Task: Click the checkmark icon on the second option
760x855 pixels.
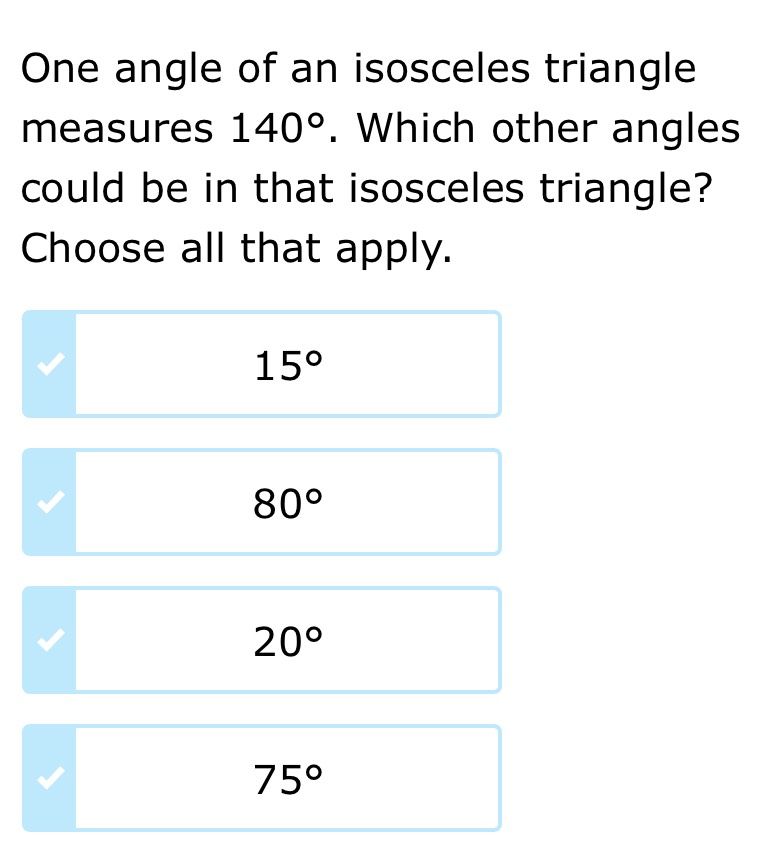Action: pyautogui.click(x=48, y=501)
